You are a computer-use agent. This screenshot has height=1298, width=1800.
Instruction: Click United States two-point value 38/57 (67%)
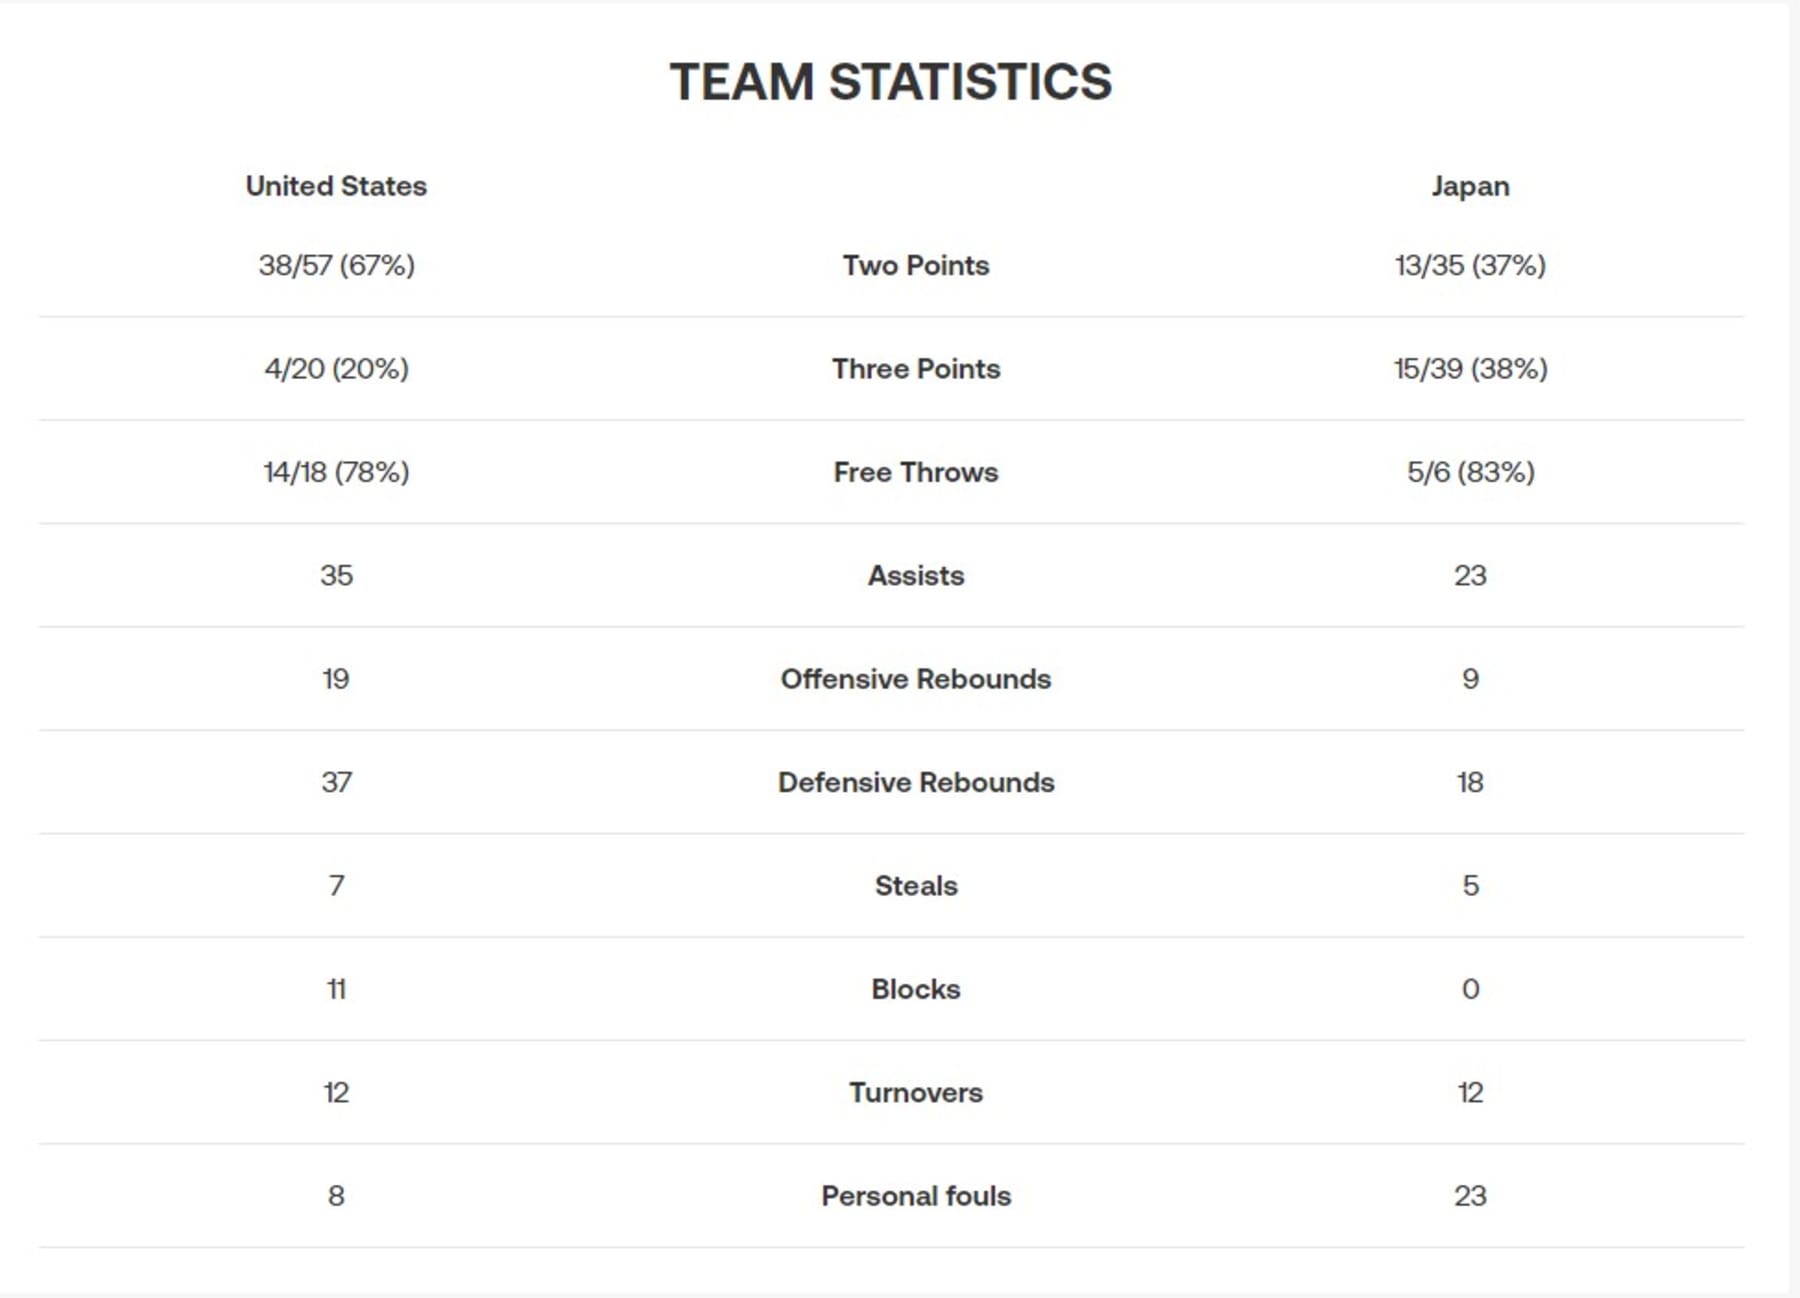336,265
